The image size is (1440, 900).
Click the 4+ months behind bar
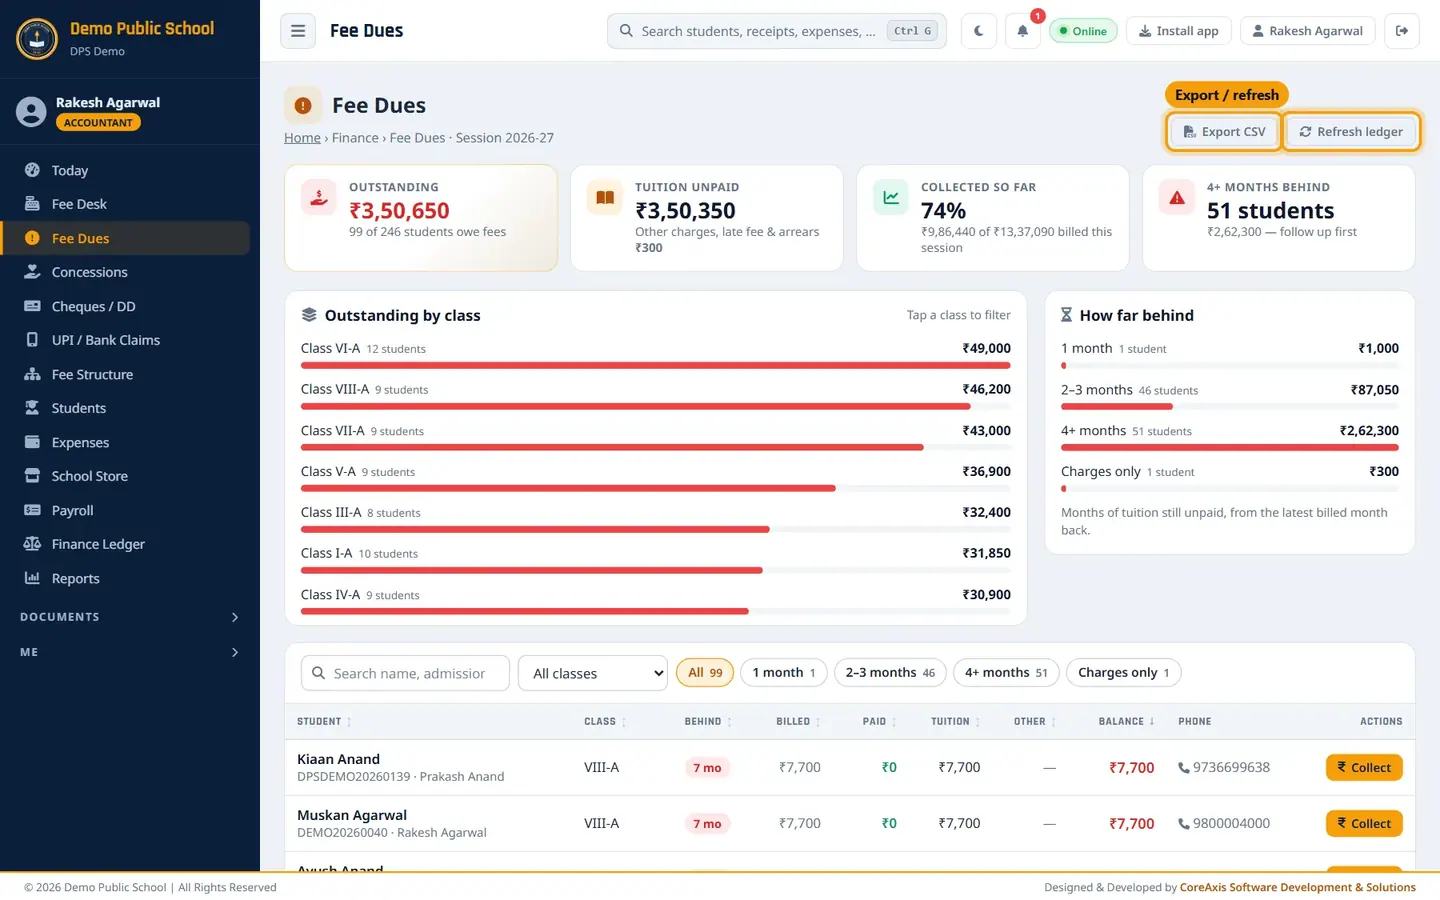[1230, 448]
